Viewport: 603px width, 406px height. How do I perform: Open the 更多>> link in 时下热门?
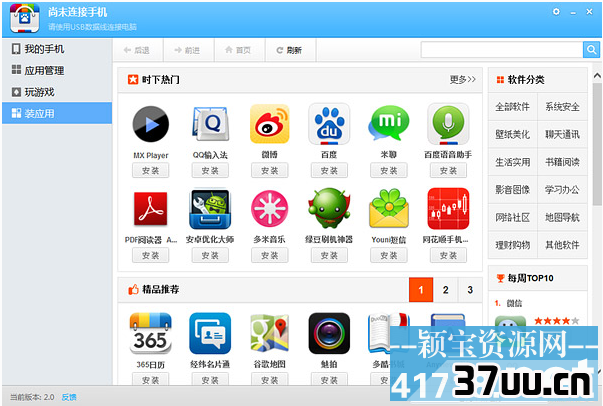pos(463,80)
